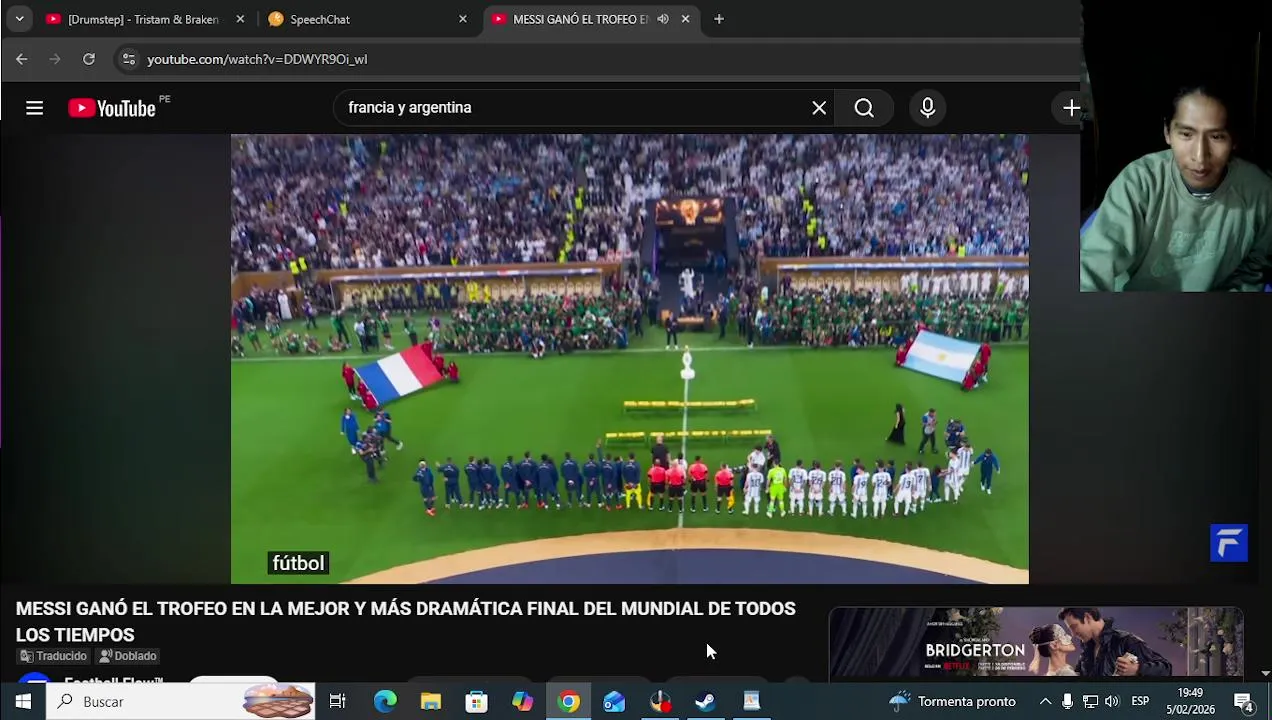1272x720 pixels.
Task: Go back with the browser back arrow
Action: click(21, 59)
